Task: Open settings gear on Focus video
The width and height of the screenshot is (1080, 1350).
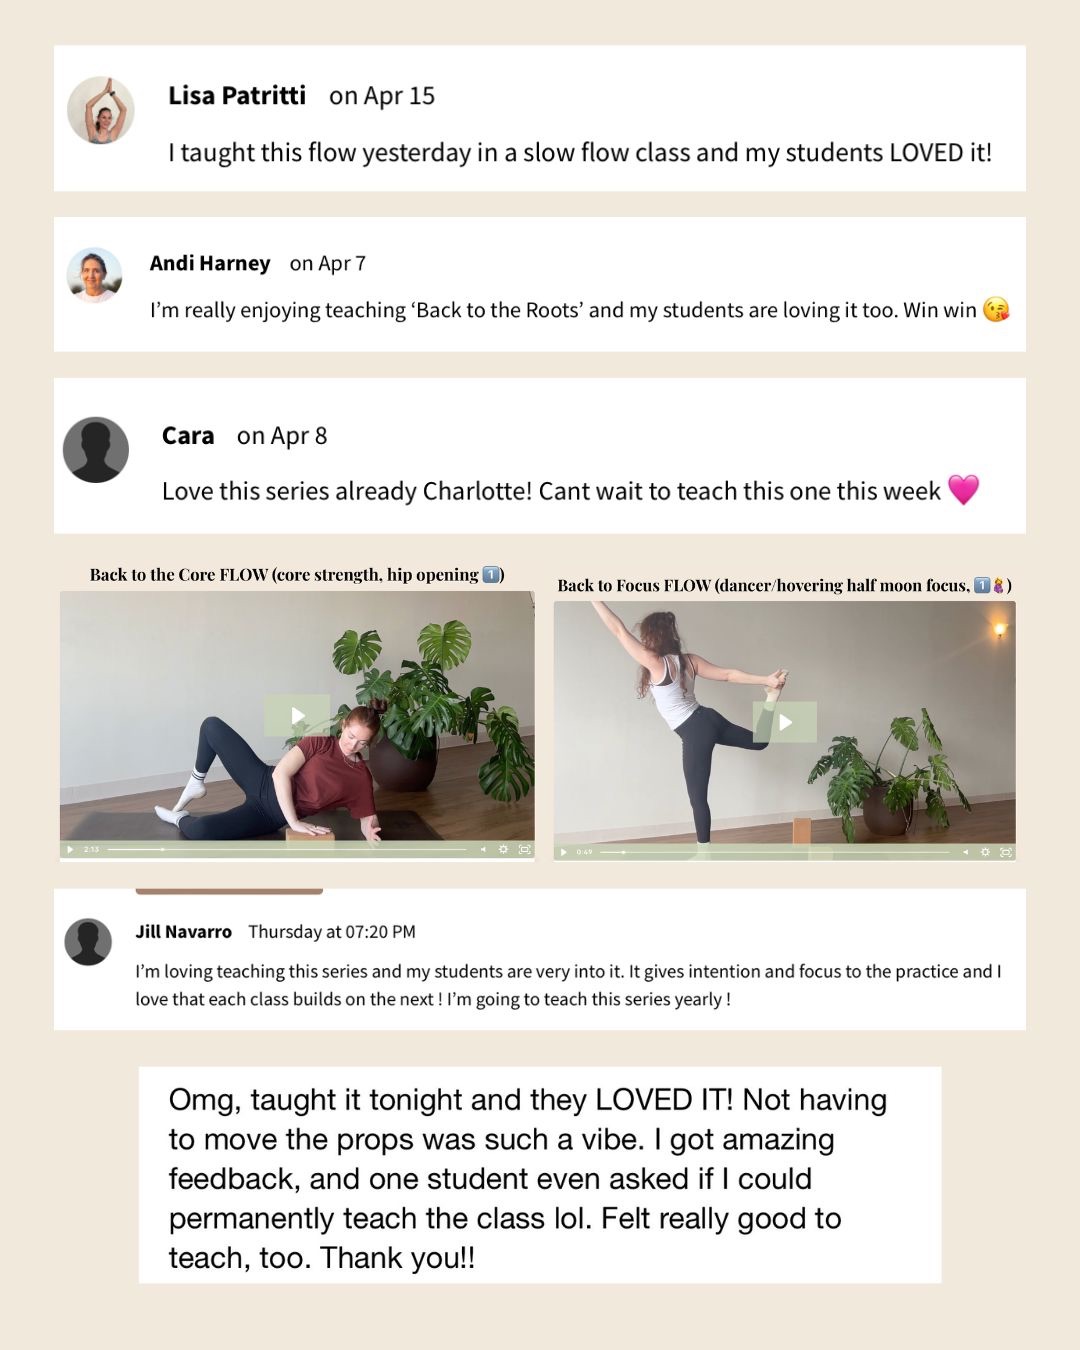Action: (985, 852)
